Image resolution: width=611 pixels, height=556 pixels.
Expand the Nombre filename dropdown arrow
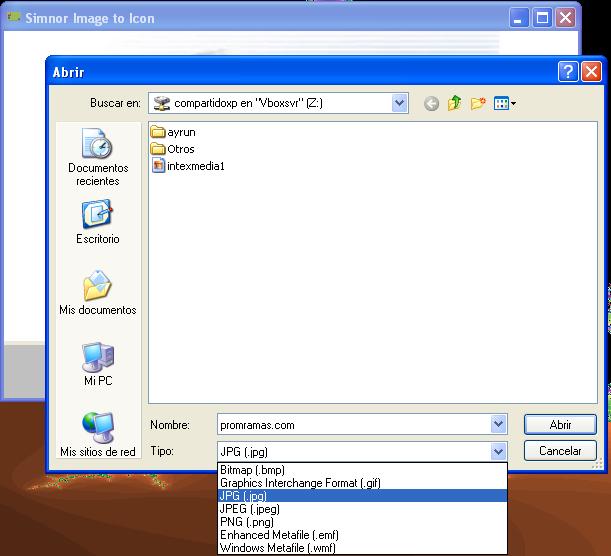(x=498, y=424)
